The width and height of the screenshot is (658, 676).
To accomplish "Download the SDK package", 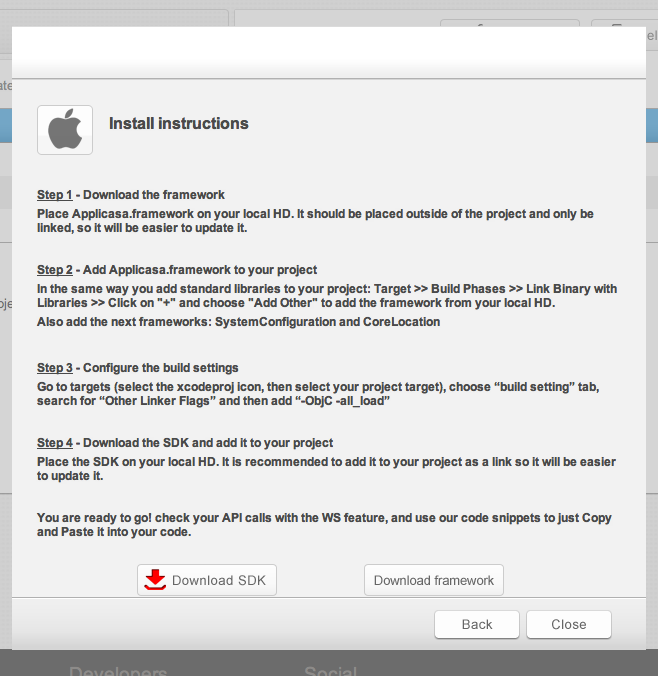I will coord(207,580).
